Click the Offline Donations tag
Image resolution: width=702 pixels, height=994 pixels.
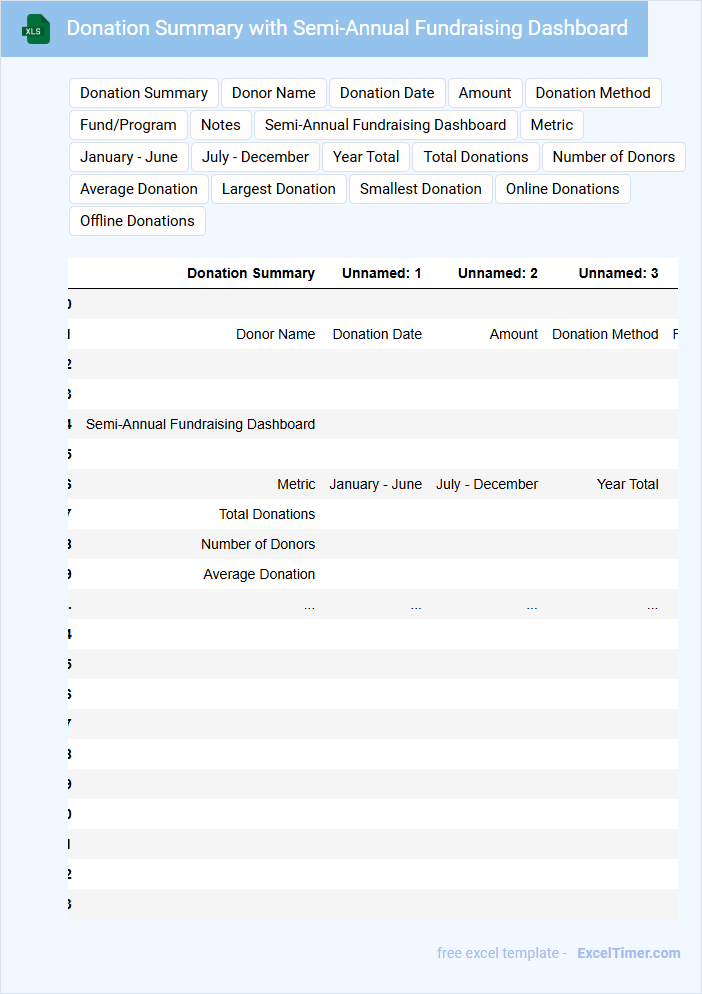pos(137,221)
